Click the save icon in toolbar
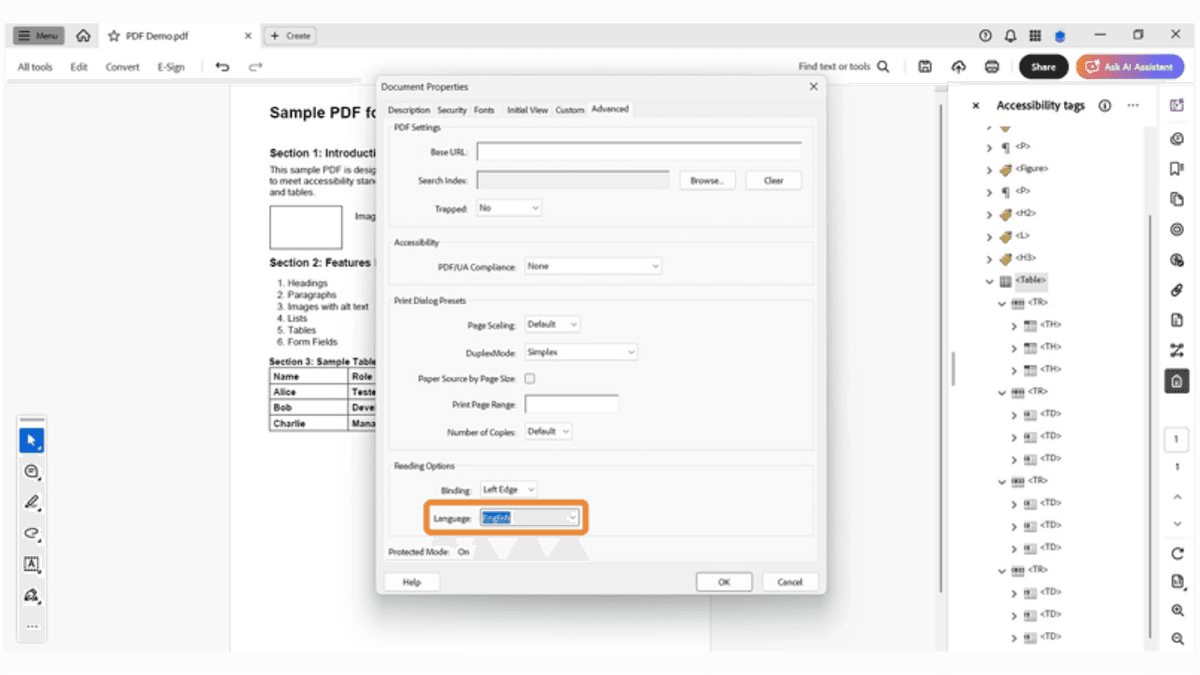Screen dimensions: 1200x675 point(925,67)
